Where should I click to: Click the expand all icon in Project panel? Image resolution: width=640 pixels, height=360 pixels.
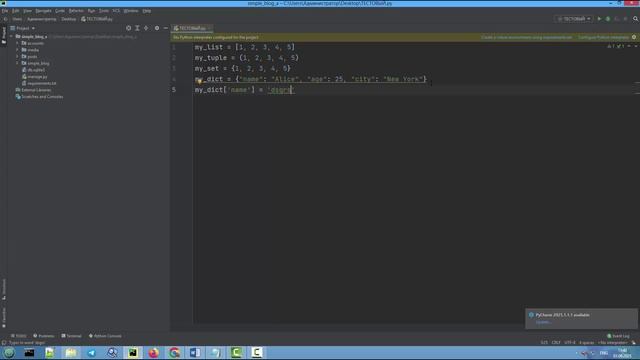pyautogui.click(x=137, y=28)
